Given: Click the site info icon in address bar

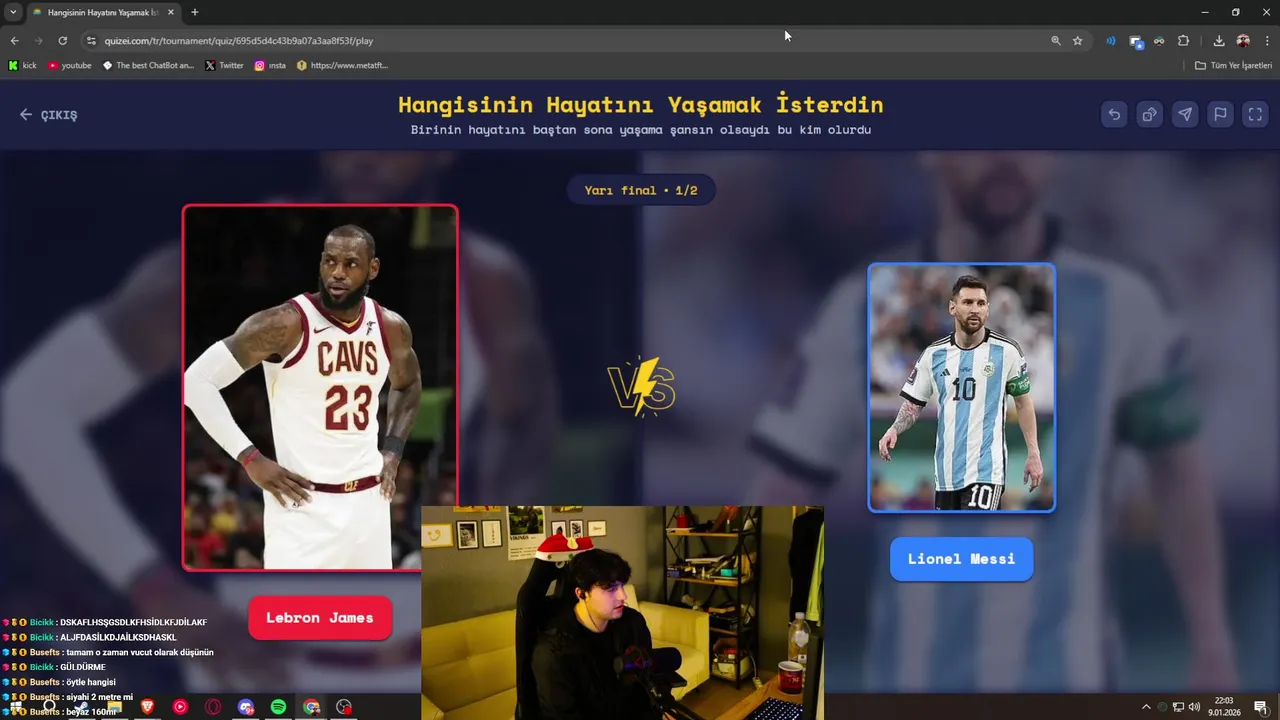Looking at the screenshot, I should tap(91, 41).
